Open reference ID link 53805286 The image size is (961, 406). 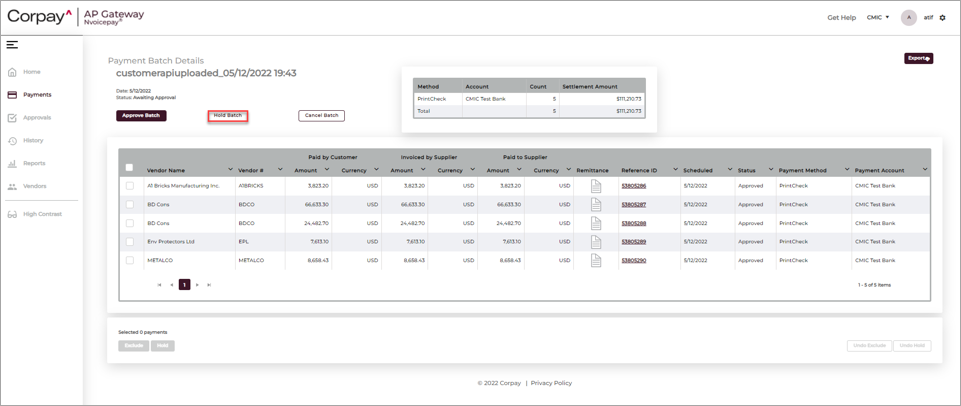[x=633, y=186]
